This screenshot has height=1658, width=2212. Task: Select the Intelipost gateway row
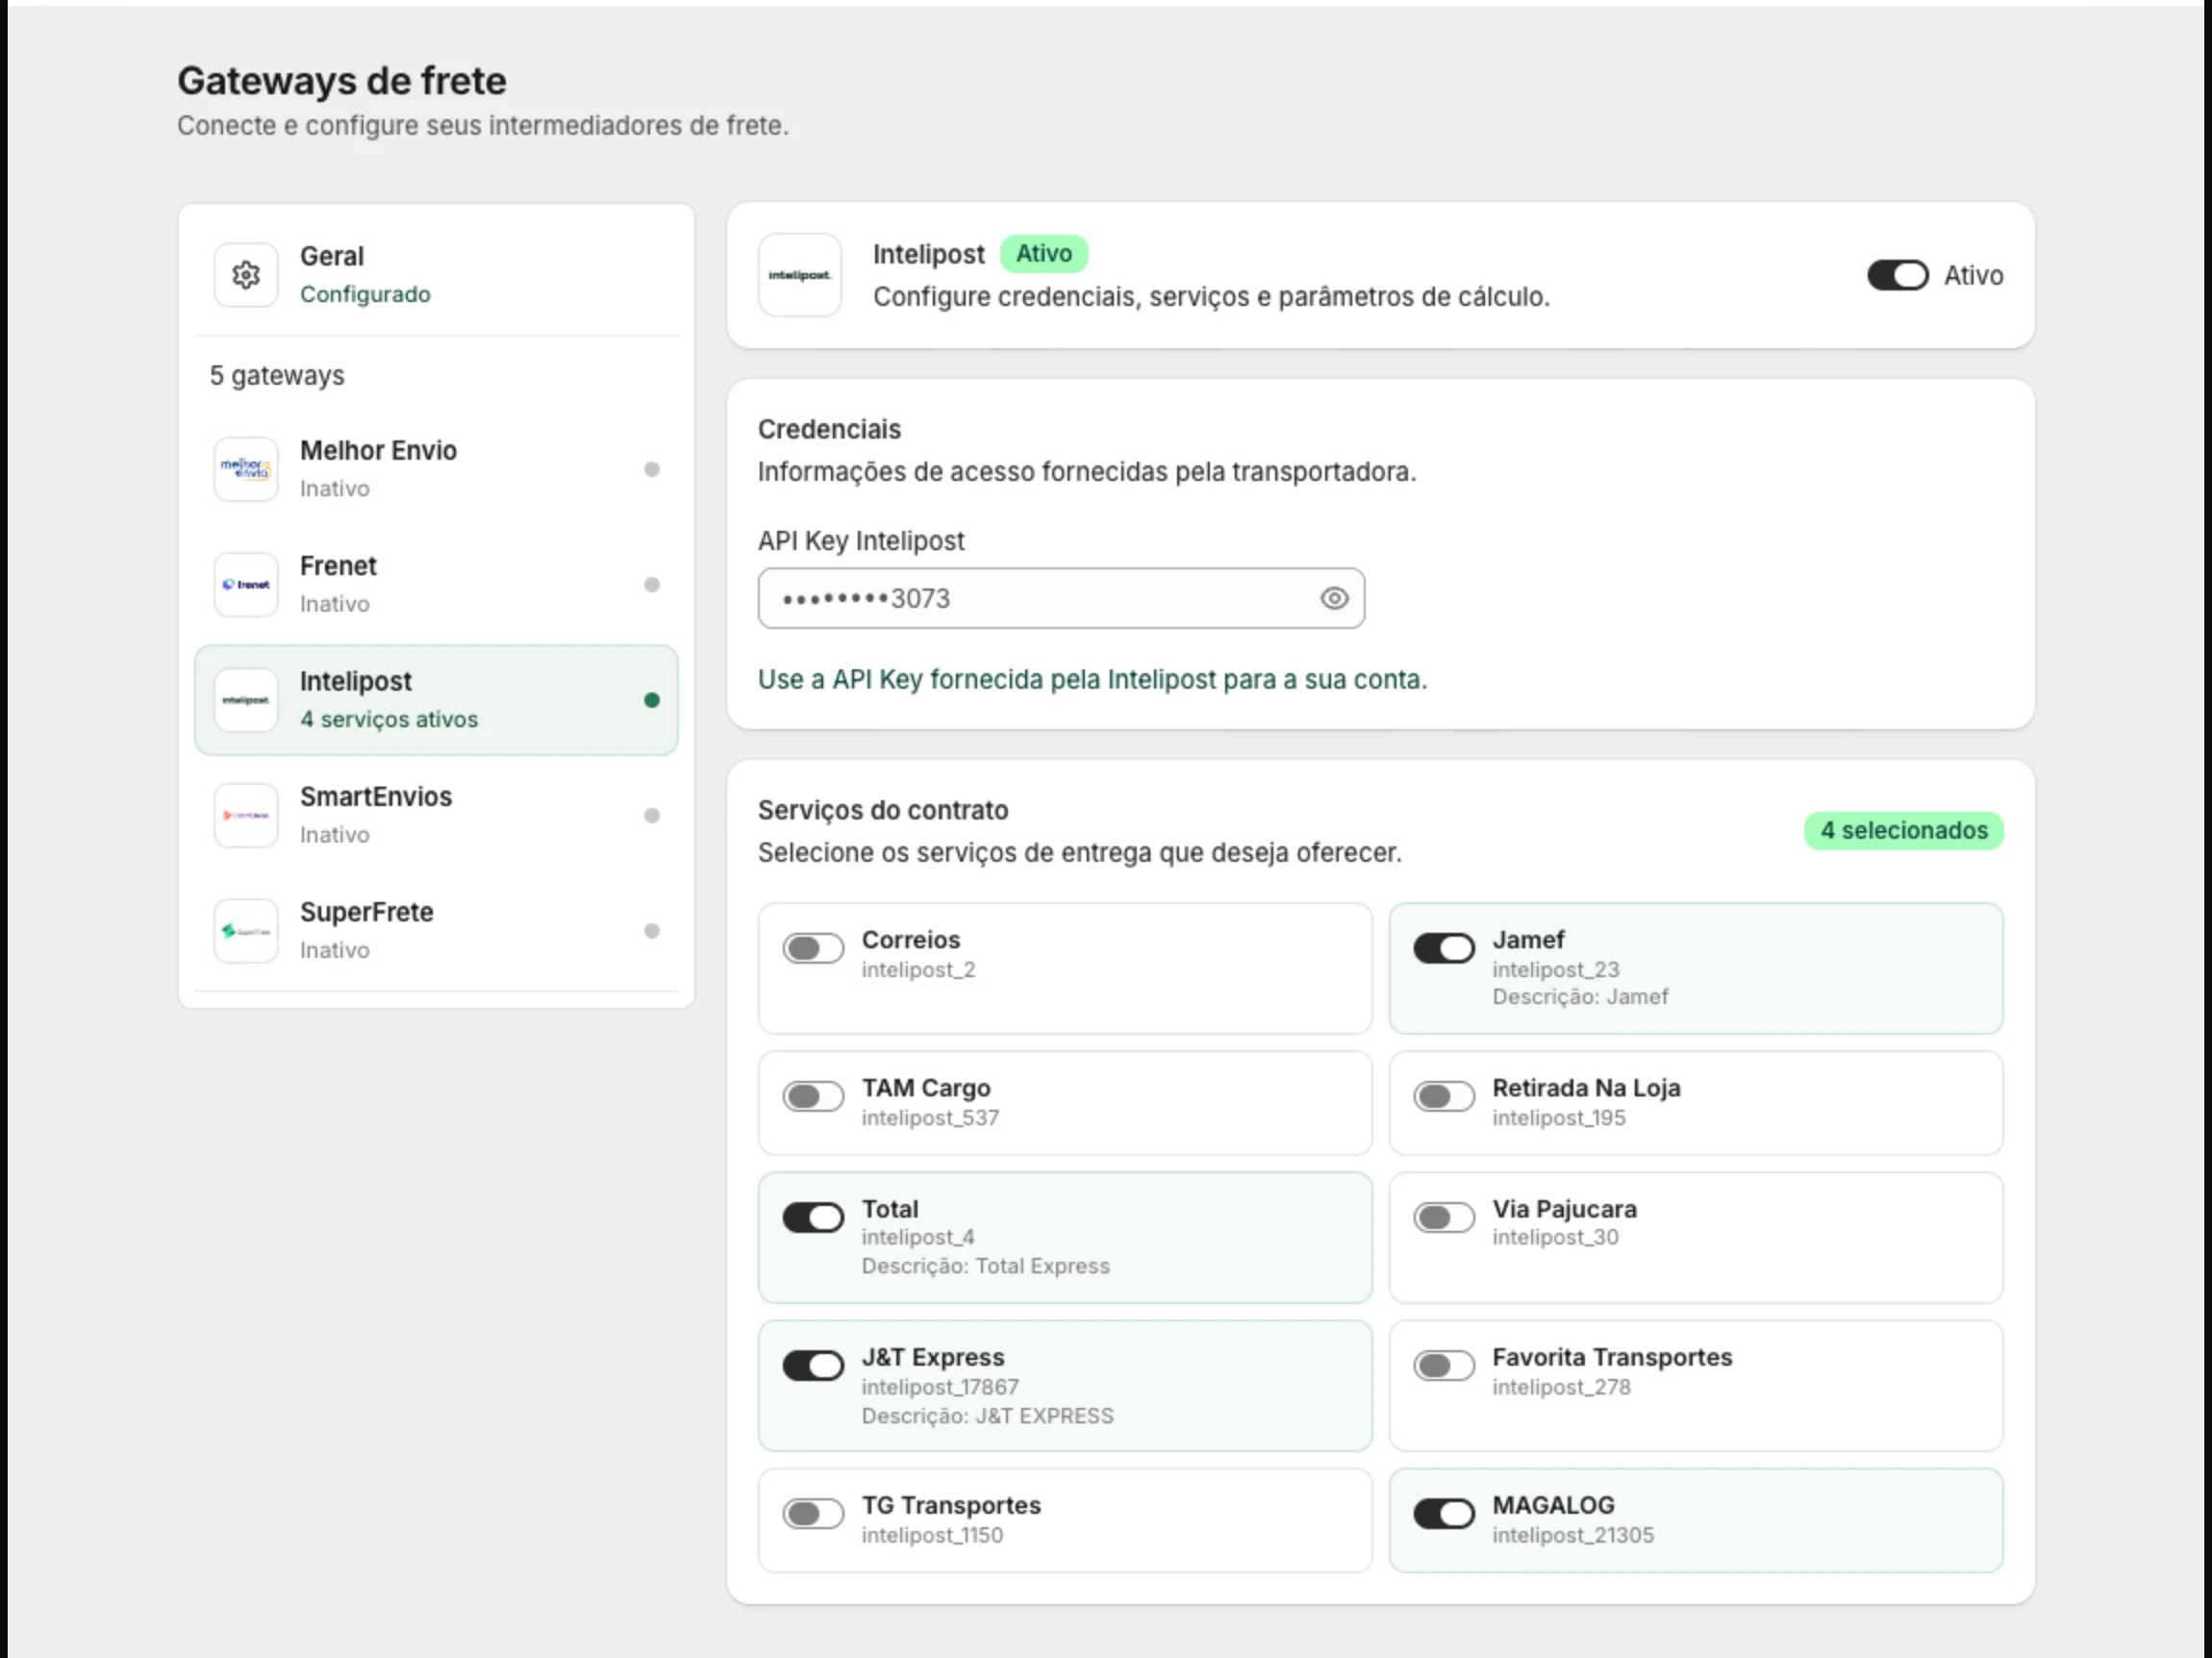click(436, 700)
